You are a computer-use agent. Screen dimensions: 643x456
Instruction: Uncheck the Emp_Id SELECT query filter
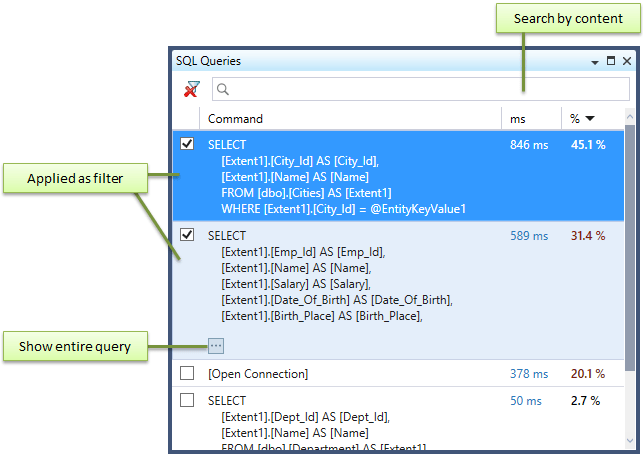pos(187,235)
